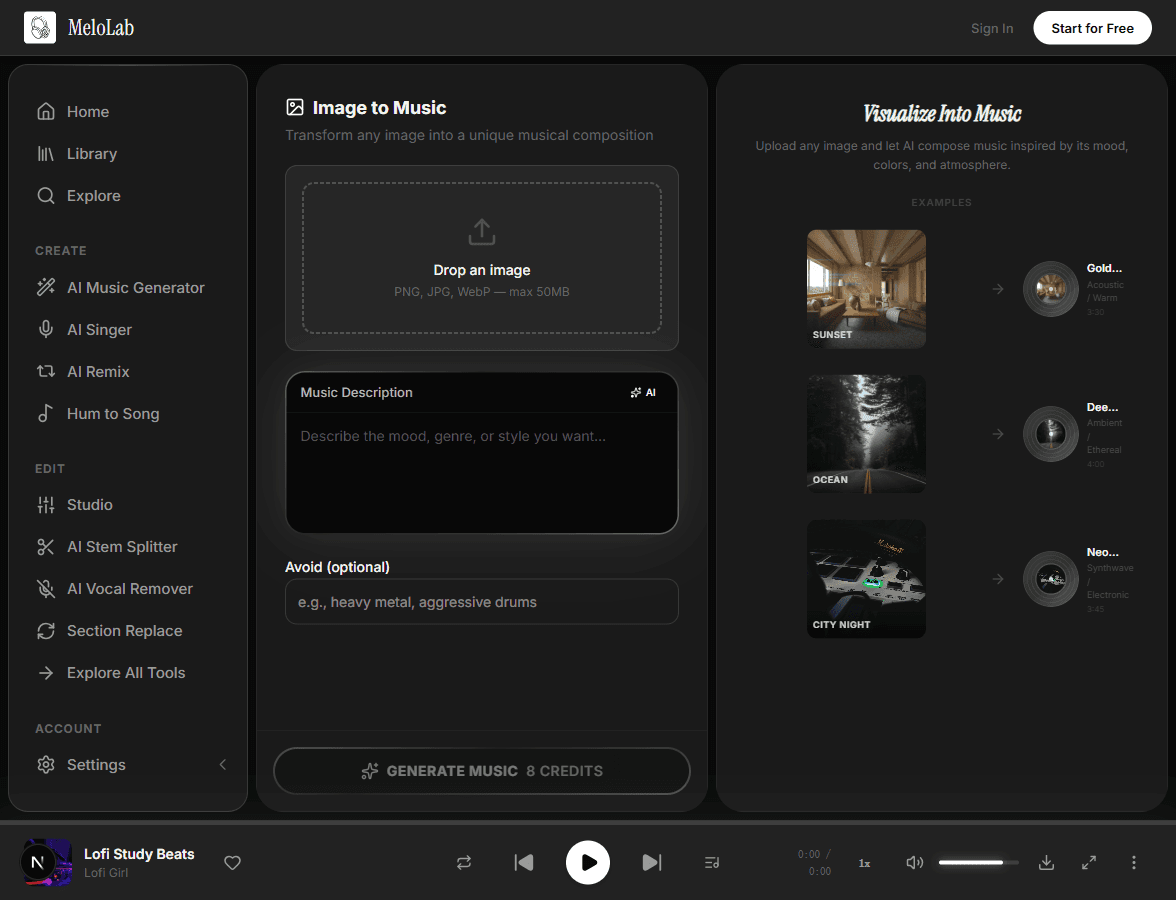This screenshot has height=900, width=1176.
Task: Open player more options menu
Action: coord(1133,862)
